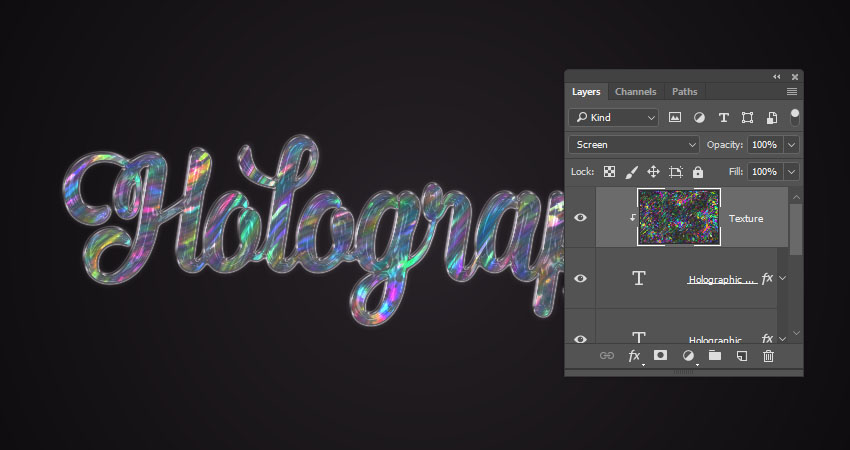Create a new group folder
The height and width of the screenshot is (450, 850).
(715, 356)
